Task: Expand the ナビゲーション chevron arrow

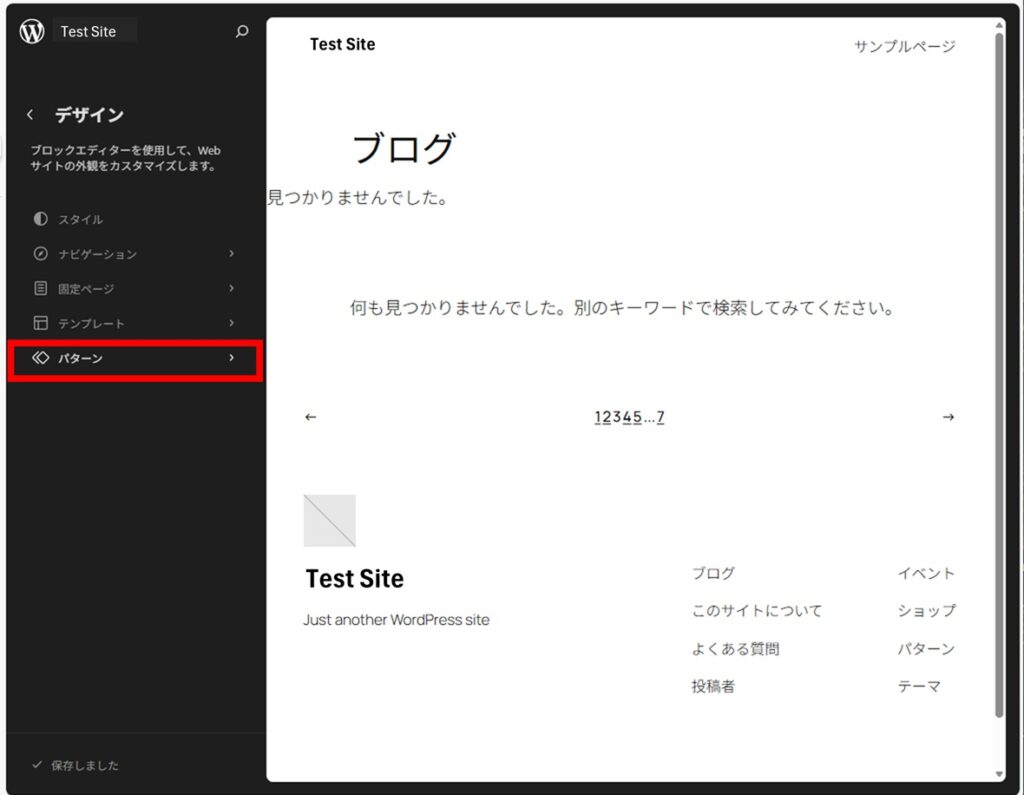Action: click(x=231, y=254)
